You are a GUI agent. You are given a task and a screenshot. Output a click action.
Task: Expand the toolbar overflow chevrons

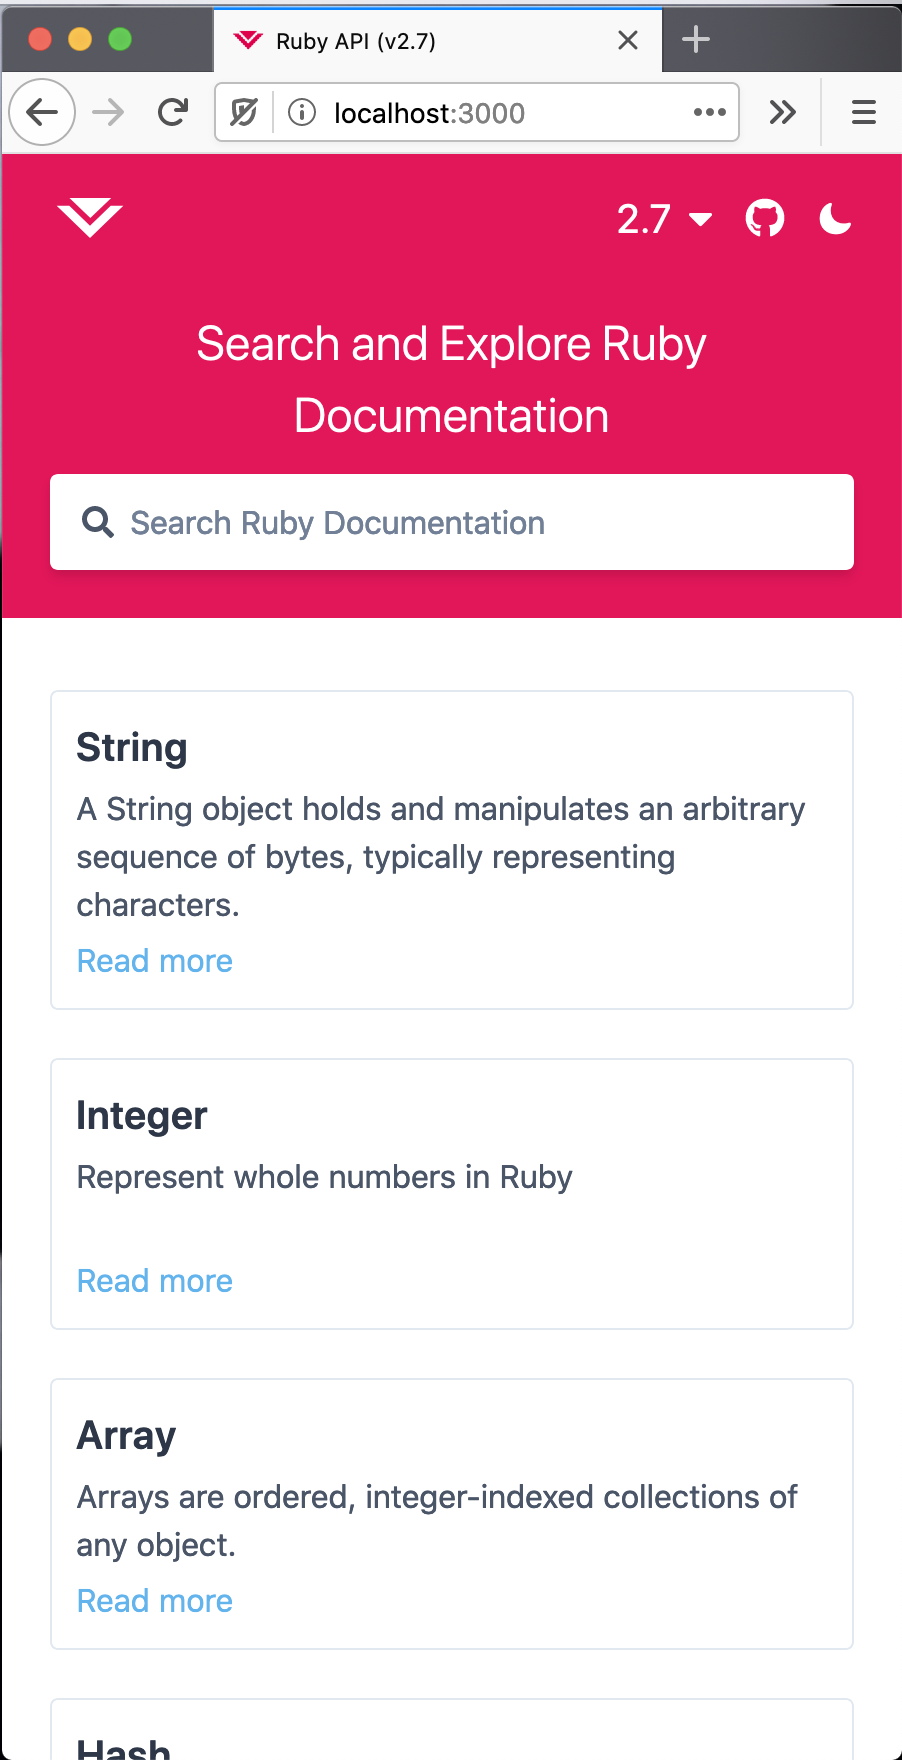click(x=783, y=112)
